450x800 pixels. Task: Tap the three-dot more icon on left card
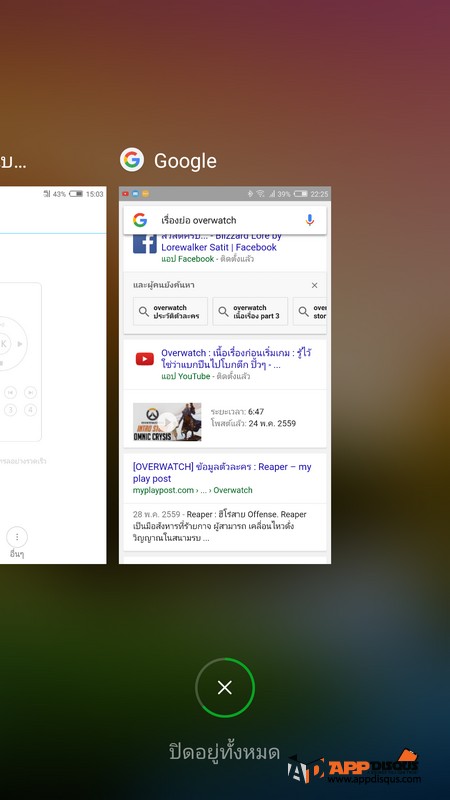pos(17,537)
